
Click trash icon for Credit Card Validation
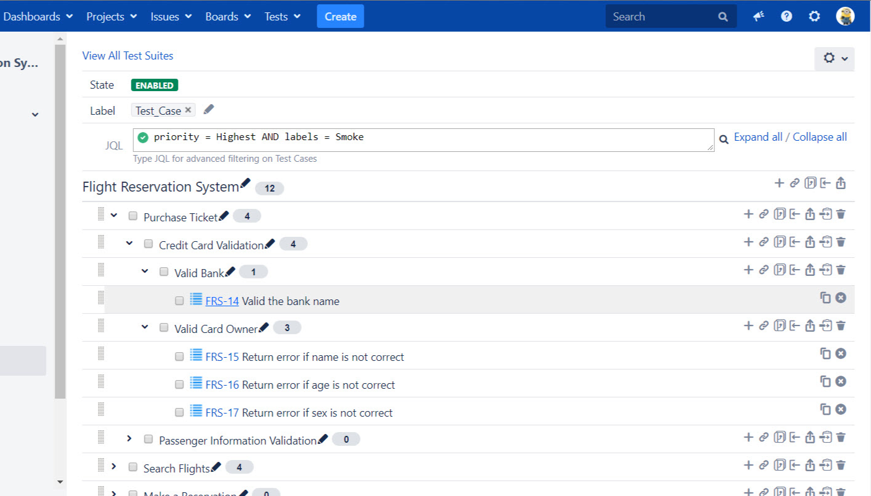pyautogui.click(x=841, y=242)
